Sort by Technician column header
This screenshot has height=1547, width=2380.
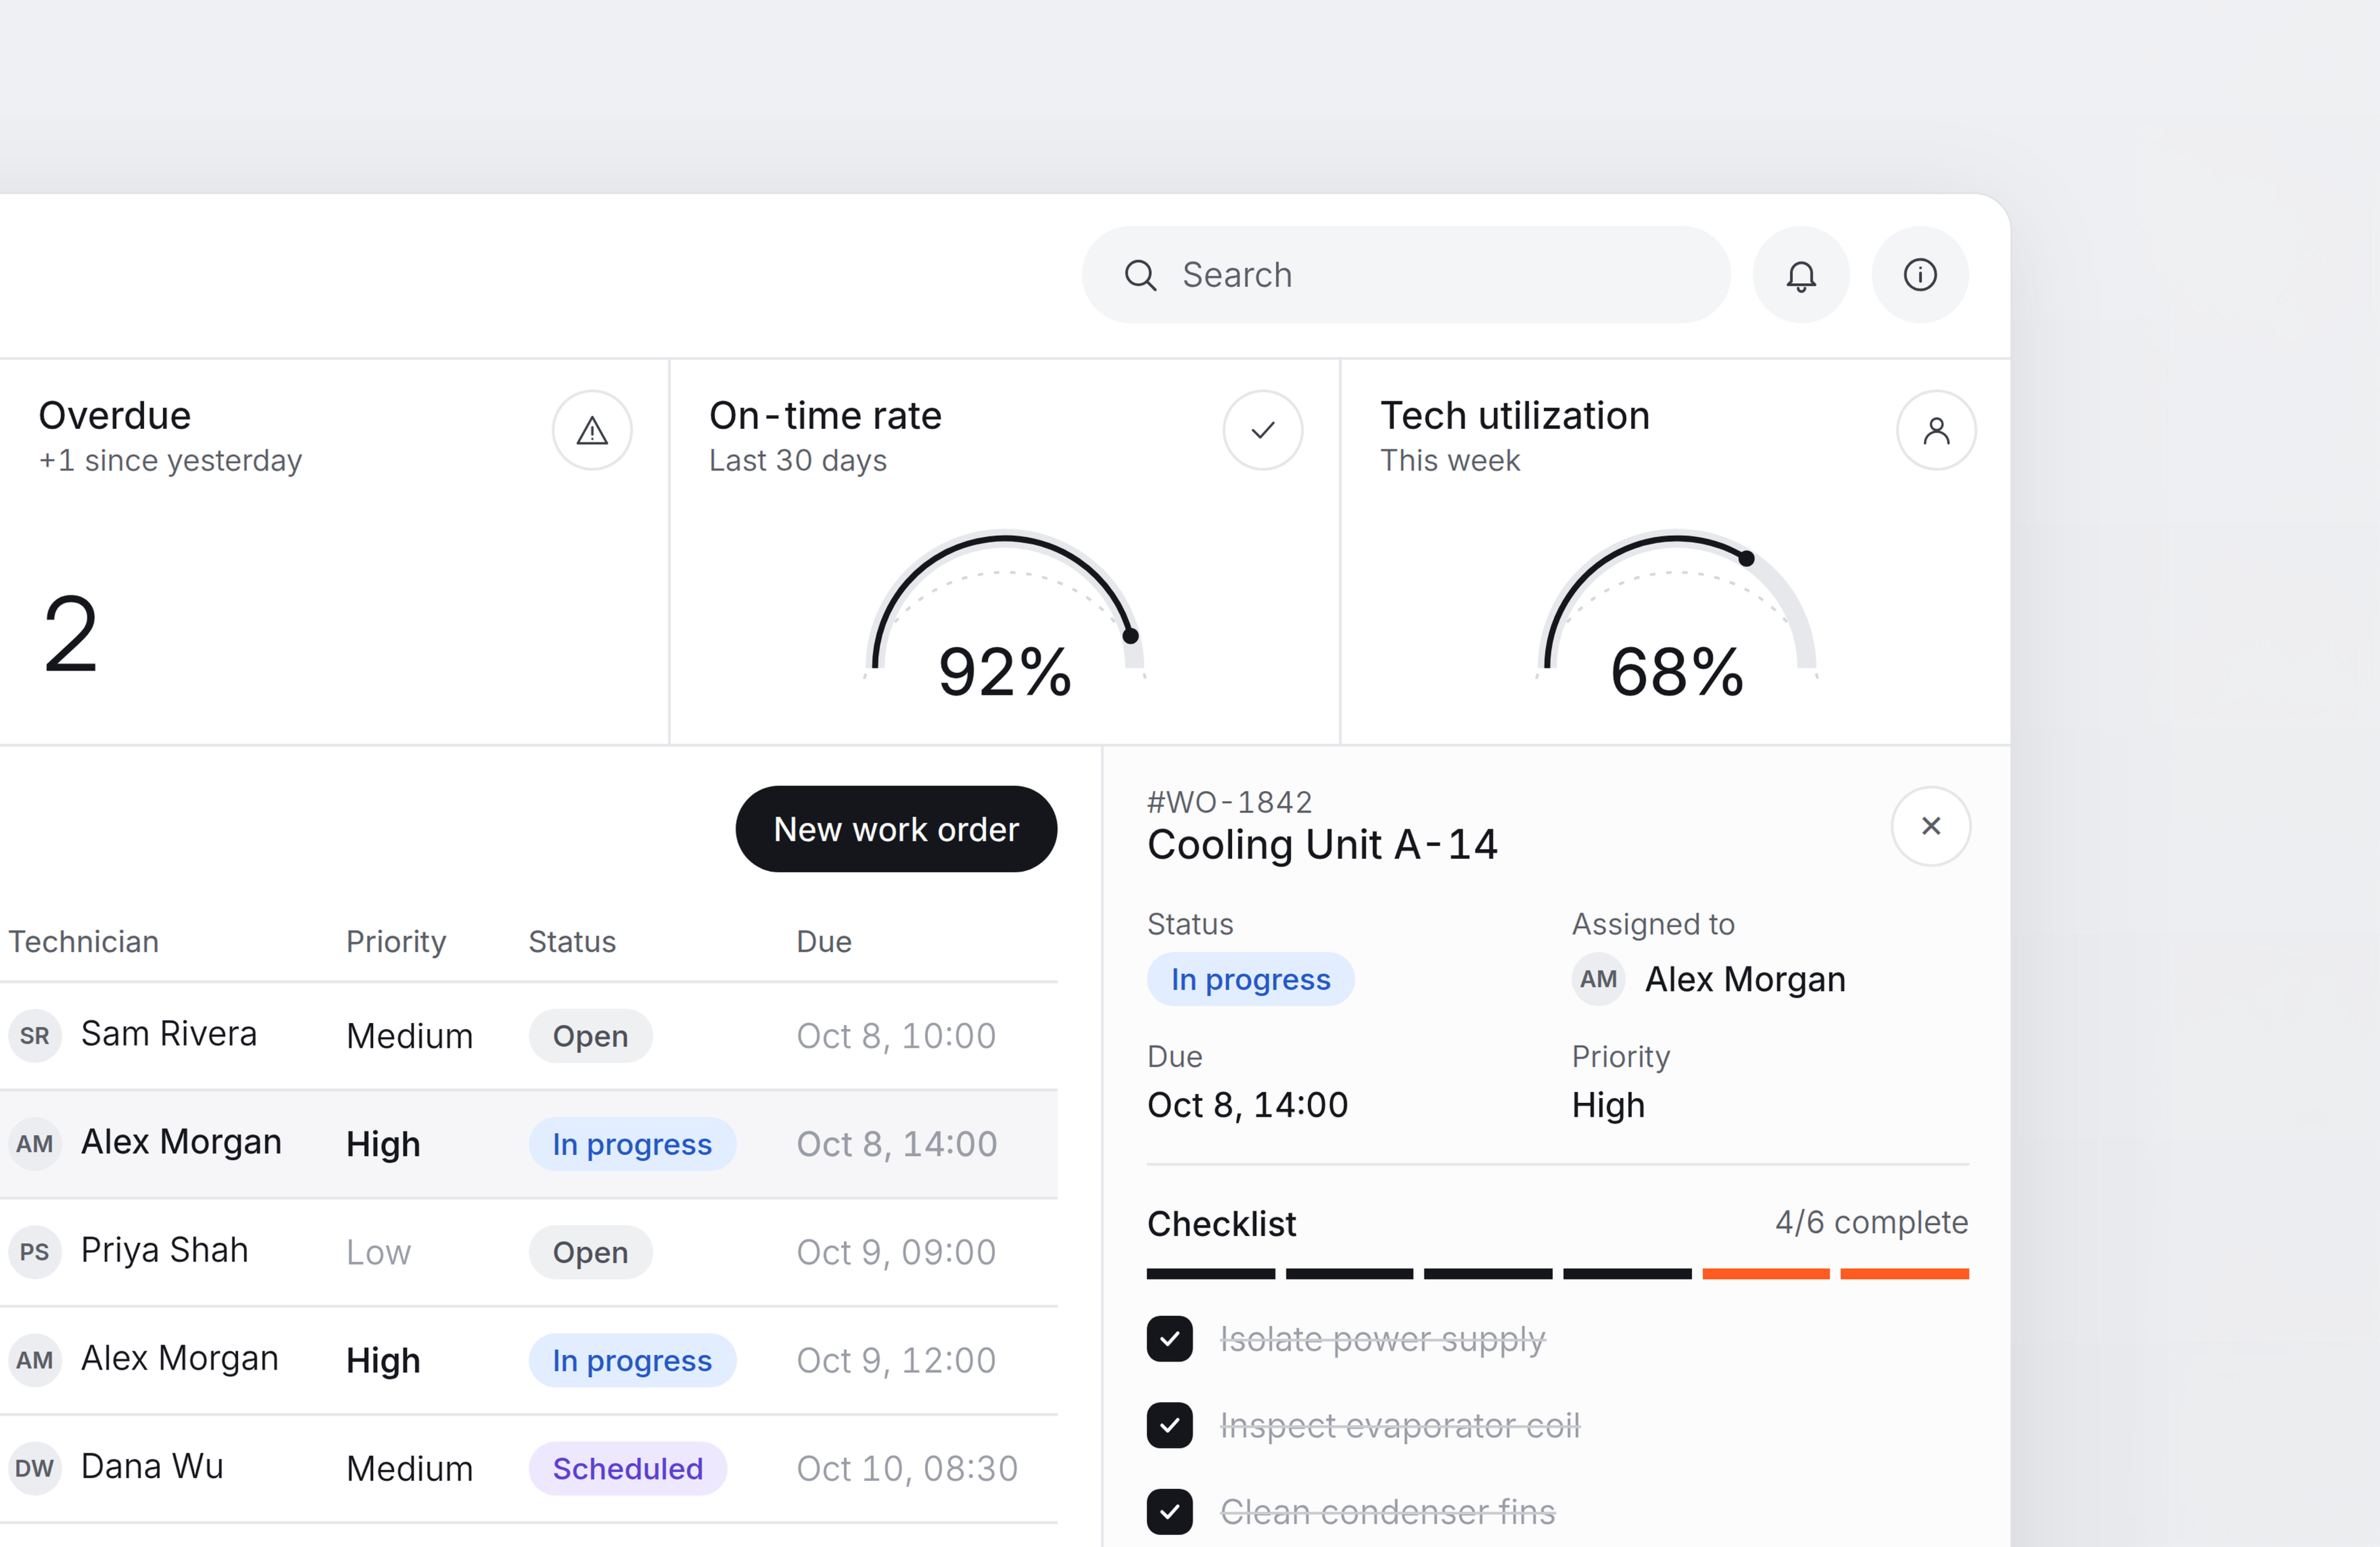(84, 942)
